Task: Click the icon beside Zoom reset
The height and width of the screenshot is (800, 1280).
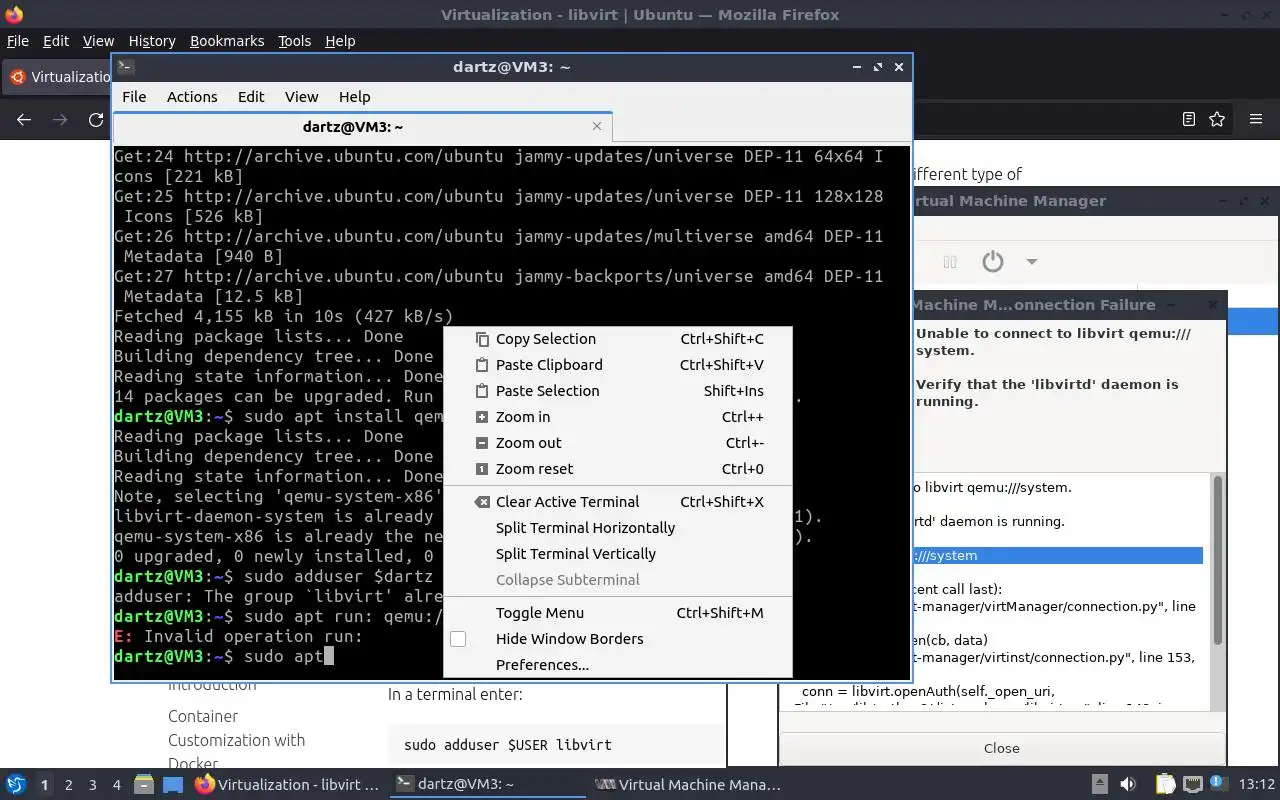Action: 482,469
